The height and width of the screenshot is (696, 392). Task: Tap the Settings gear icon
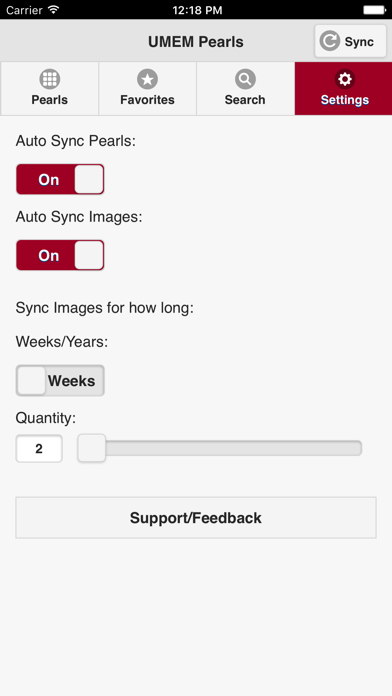[345, 79]
